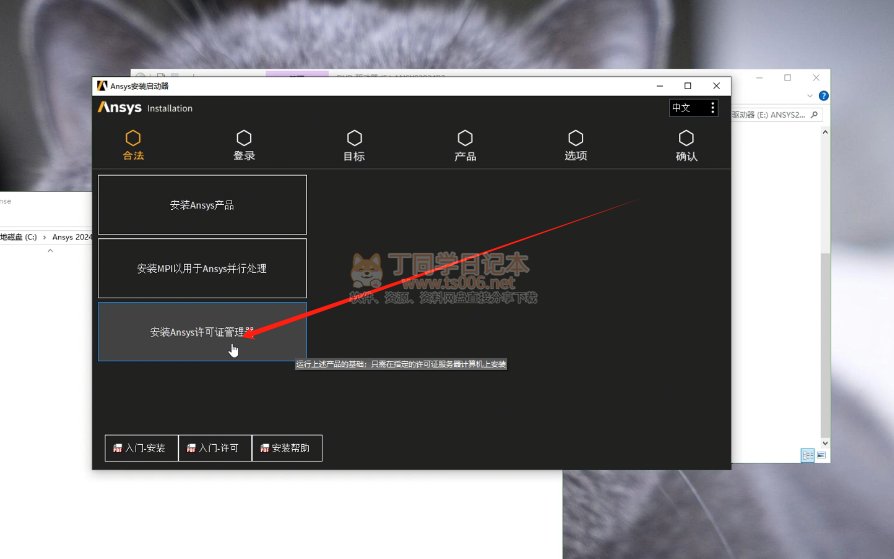894x559 pixels.
Task: Click the PDF icon on 入门-许可
Action: pos(191,448)
